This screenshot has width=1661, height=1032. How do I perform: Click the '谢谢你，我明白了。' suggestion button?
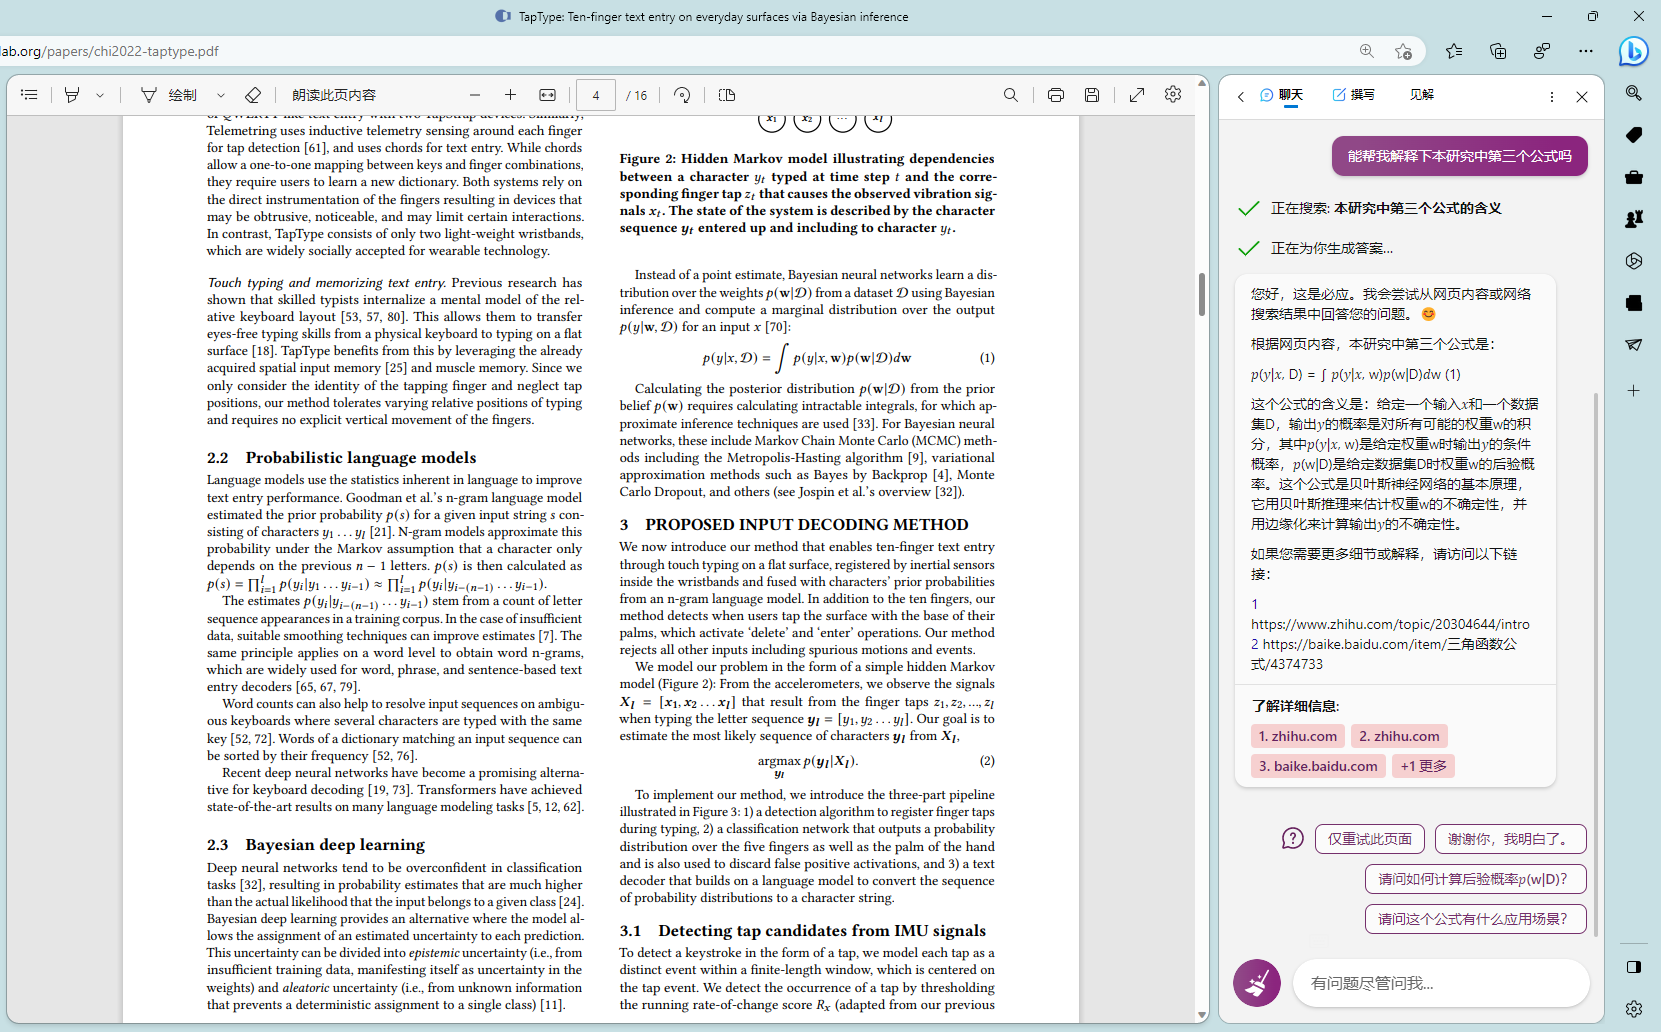point(1510,839)
